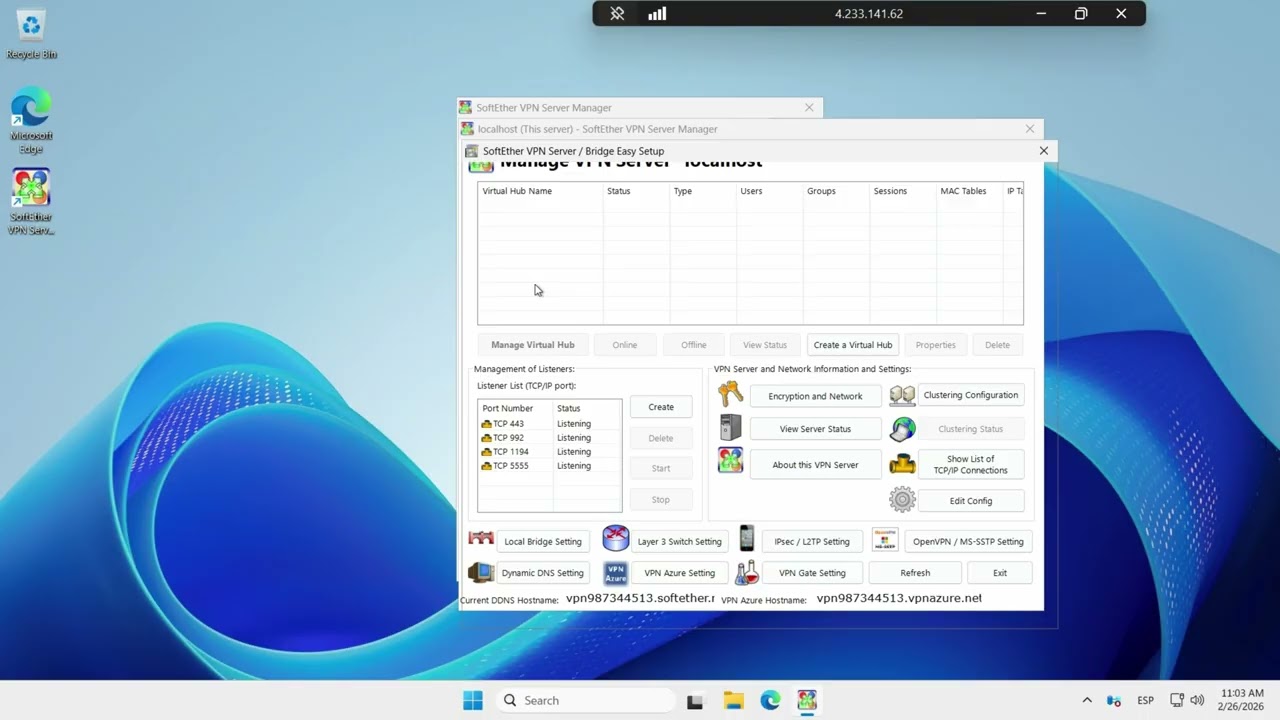Image resolution: width=1280 pixels, height=720 pixels.
Task: Click the globe icon beside Clustering Status
Action: [902, 429]
